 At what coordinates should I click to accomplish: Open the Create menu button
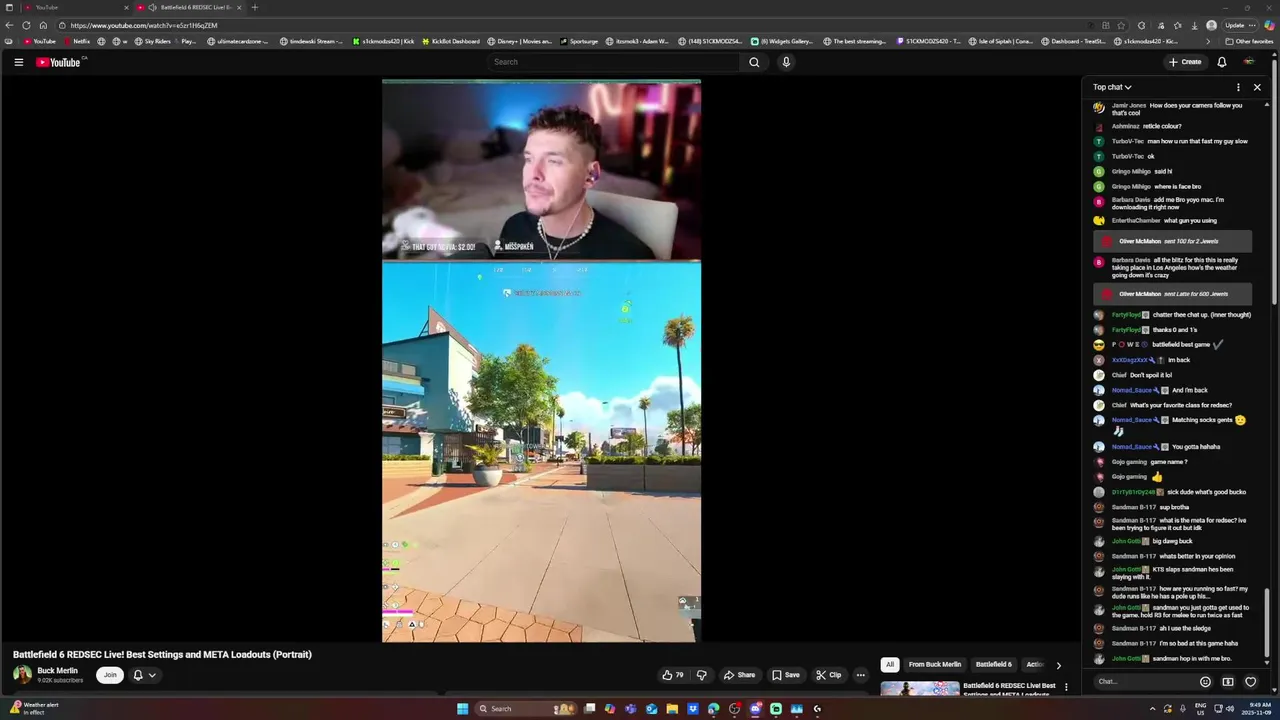click(x=1185, y=62)
